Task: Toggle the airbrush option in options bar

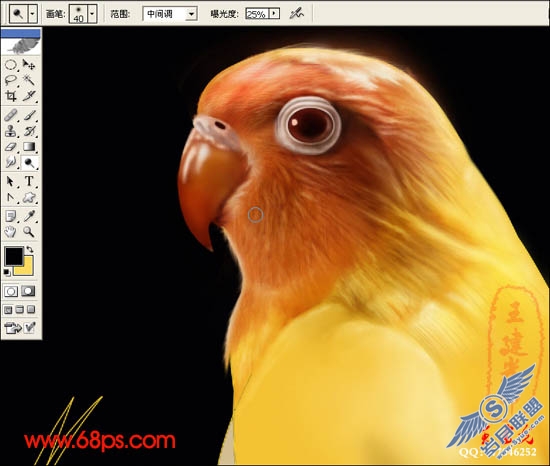Action: tap(296, 14)
